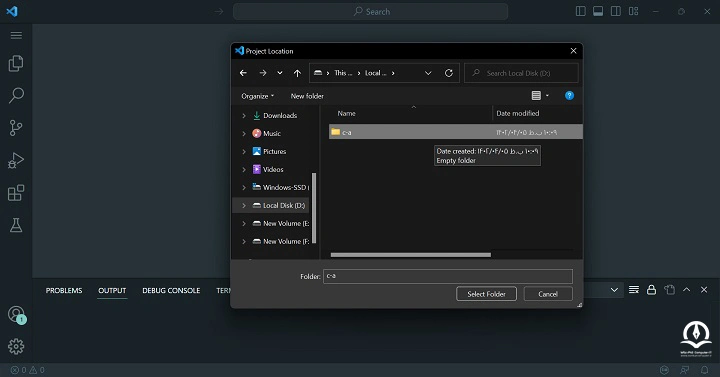Screen dimensions: 720x377
Task: Open the dialog help icon
Action: point(569,96)
